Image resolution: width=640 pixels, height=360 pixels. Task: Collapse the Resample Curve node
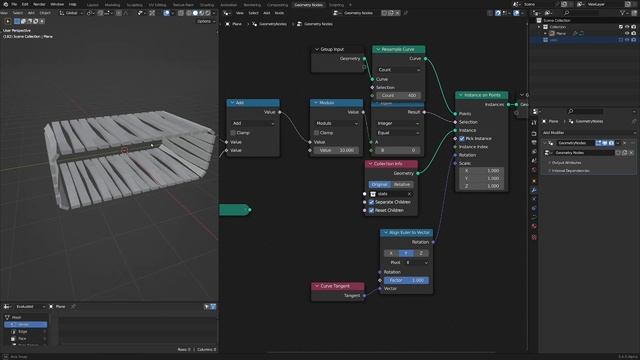(378, 49)
